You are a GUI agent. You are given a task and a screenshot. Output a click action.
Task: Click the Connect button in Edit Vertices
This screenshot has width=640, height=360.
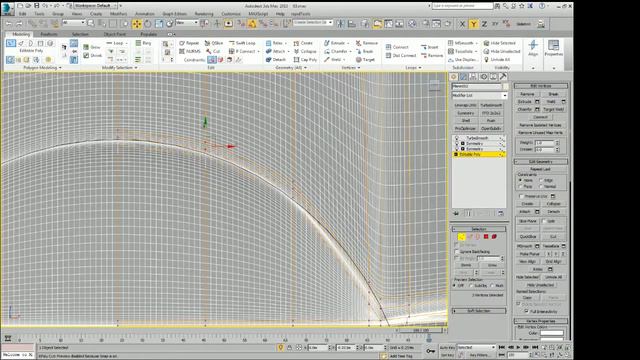pyautogui.click(x=540, y=117)
